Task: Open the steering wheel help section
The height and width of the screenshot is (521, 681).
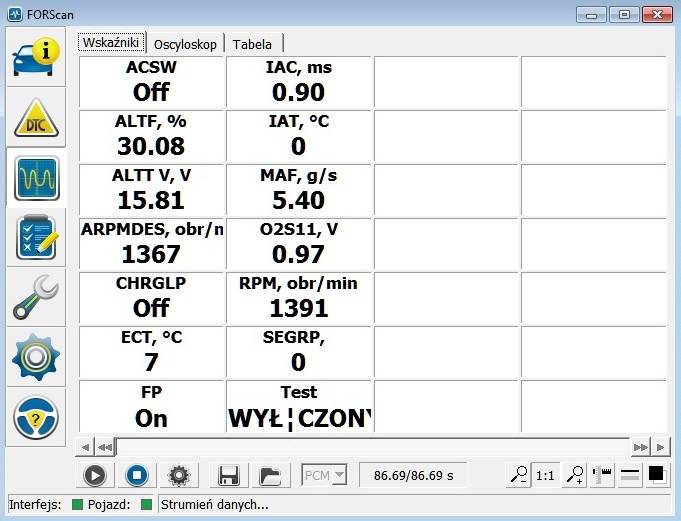Action: coord(36,416)
